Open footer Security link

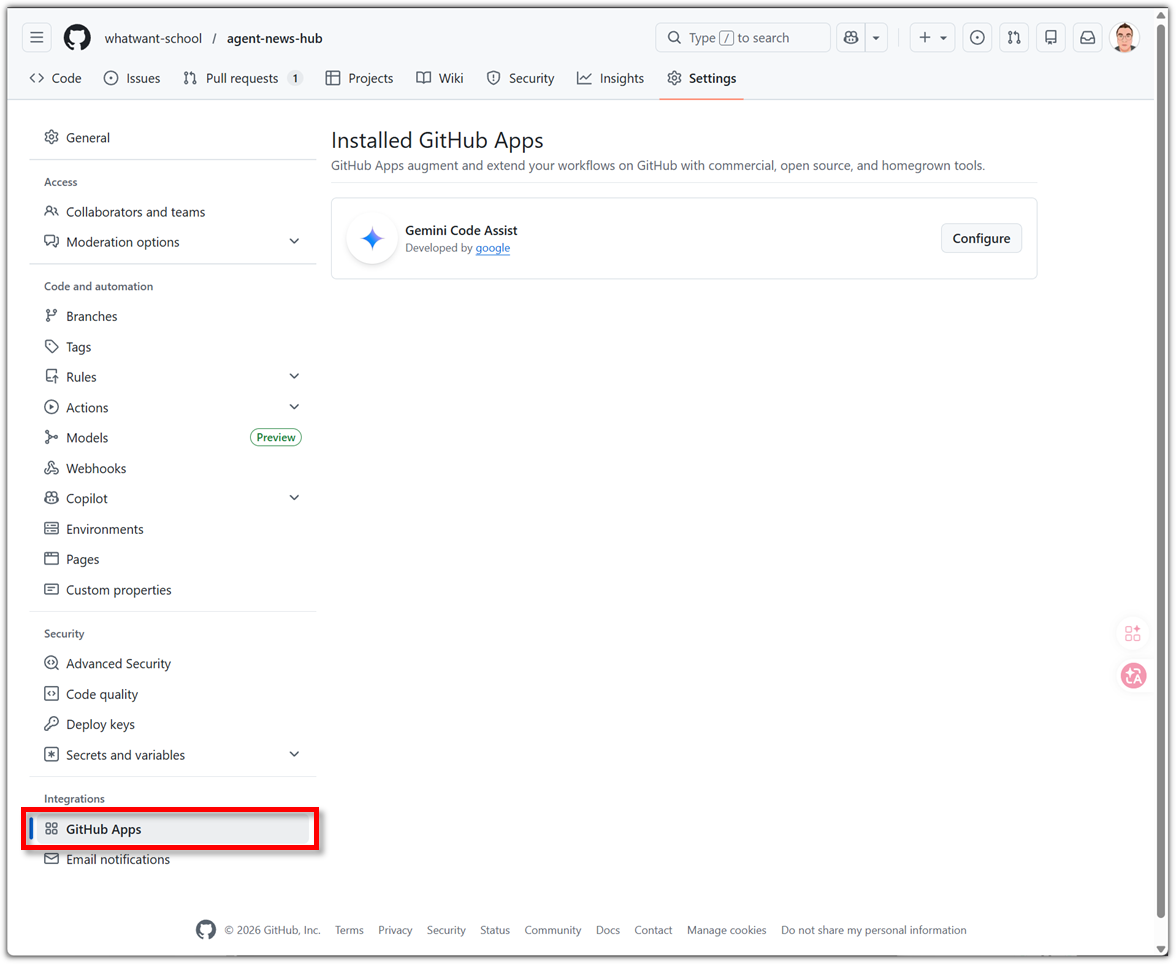pos(446,930)
